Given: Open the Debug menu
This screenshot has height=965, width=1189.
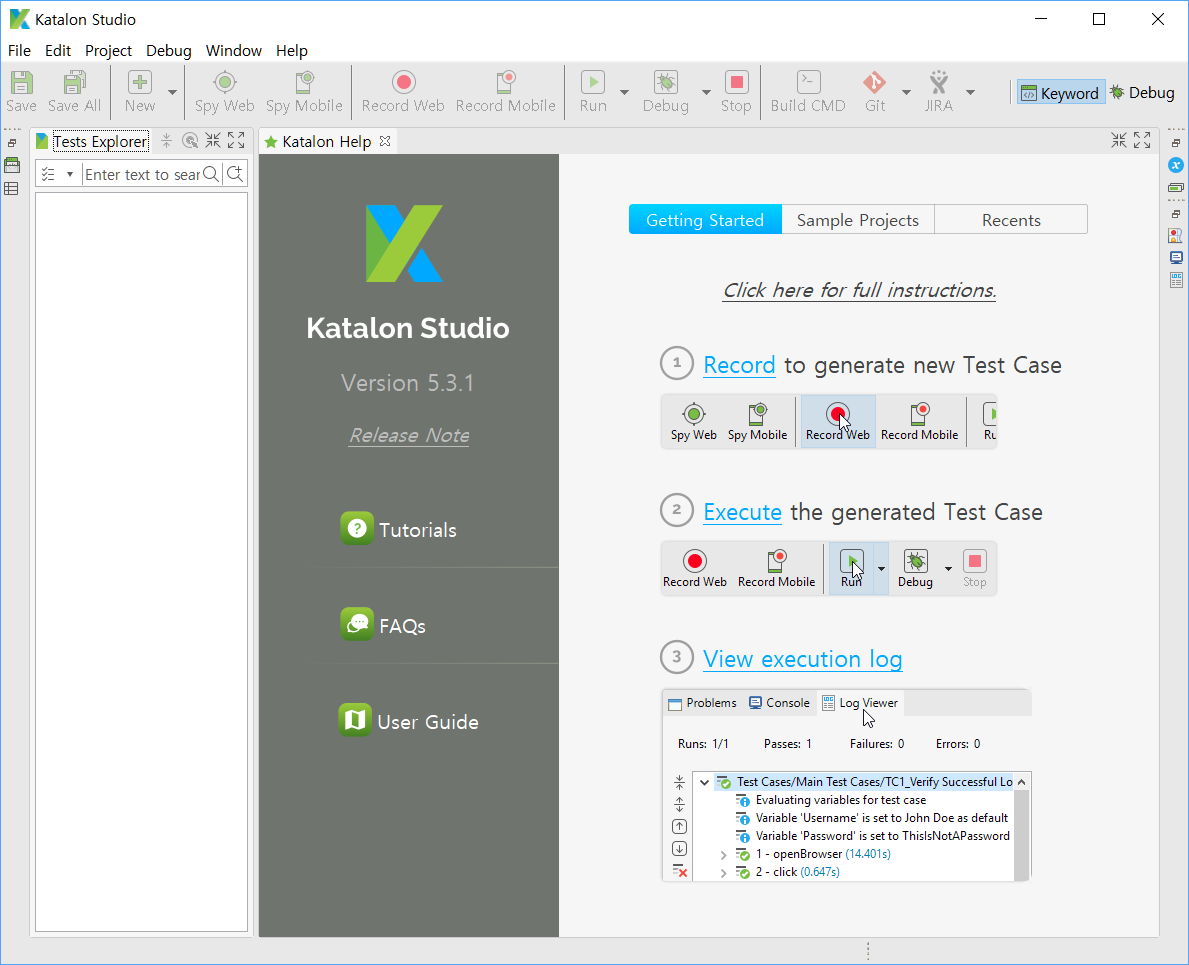Looking at the screenshot, I should 168,51.
